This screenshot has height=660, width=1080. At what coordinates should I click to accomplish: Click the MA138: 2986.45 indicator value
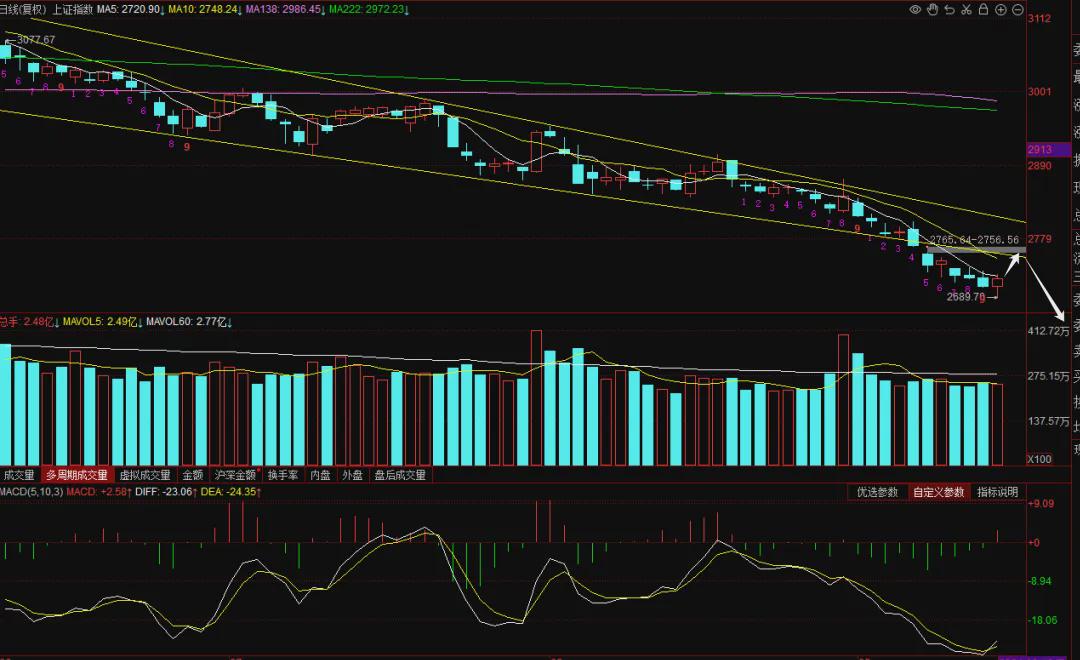(x=285, y=10)
